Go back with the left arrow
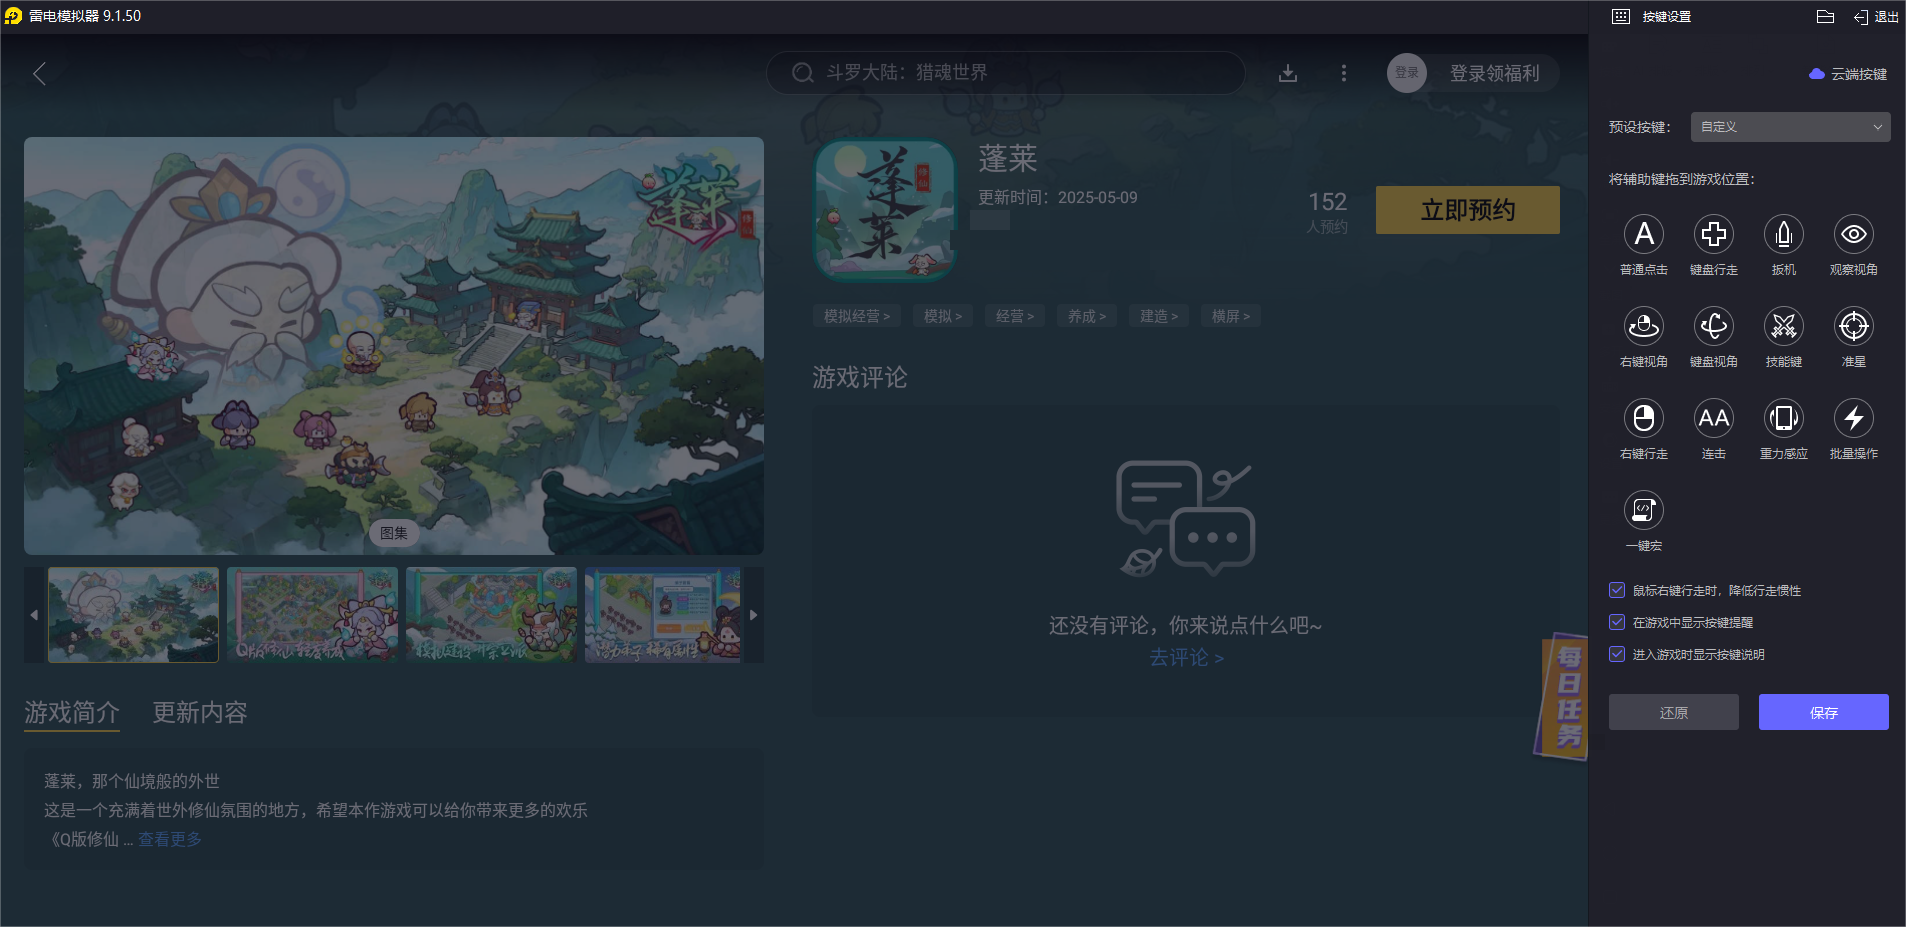The height and width of the screenshot is (927, 1906). click(39, 73)
